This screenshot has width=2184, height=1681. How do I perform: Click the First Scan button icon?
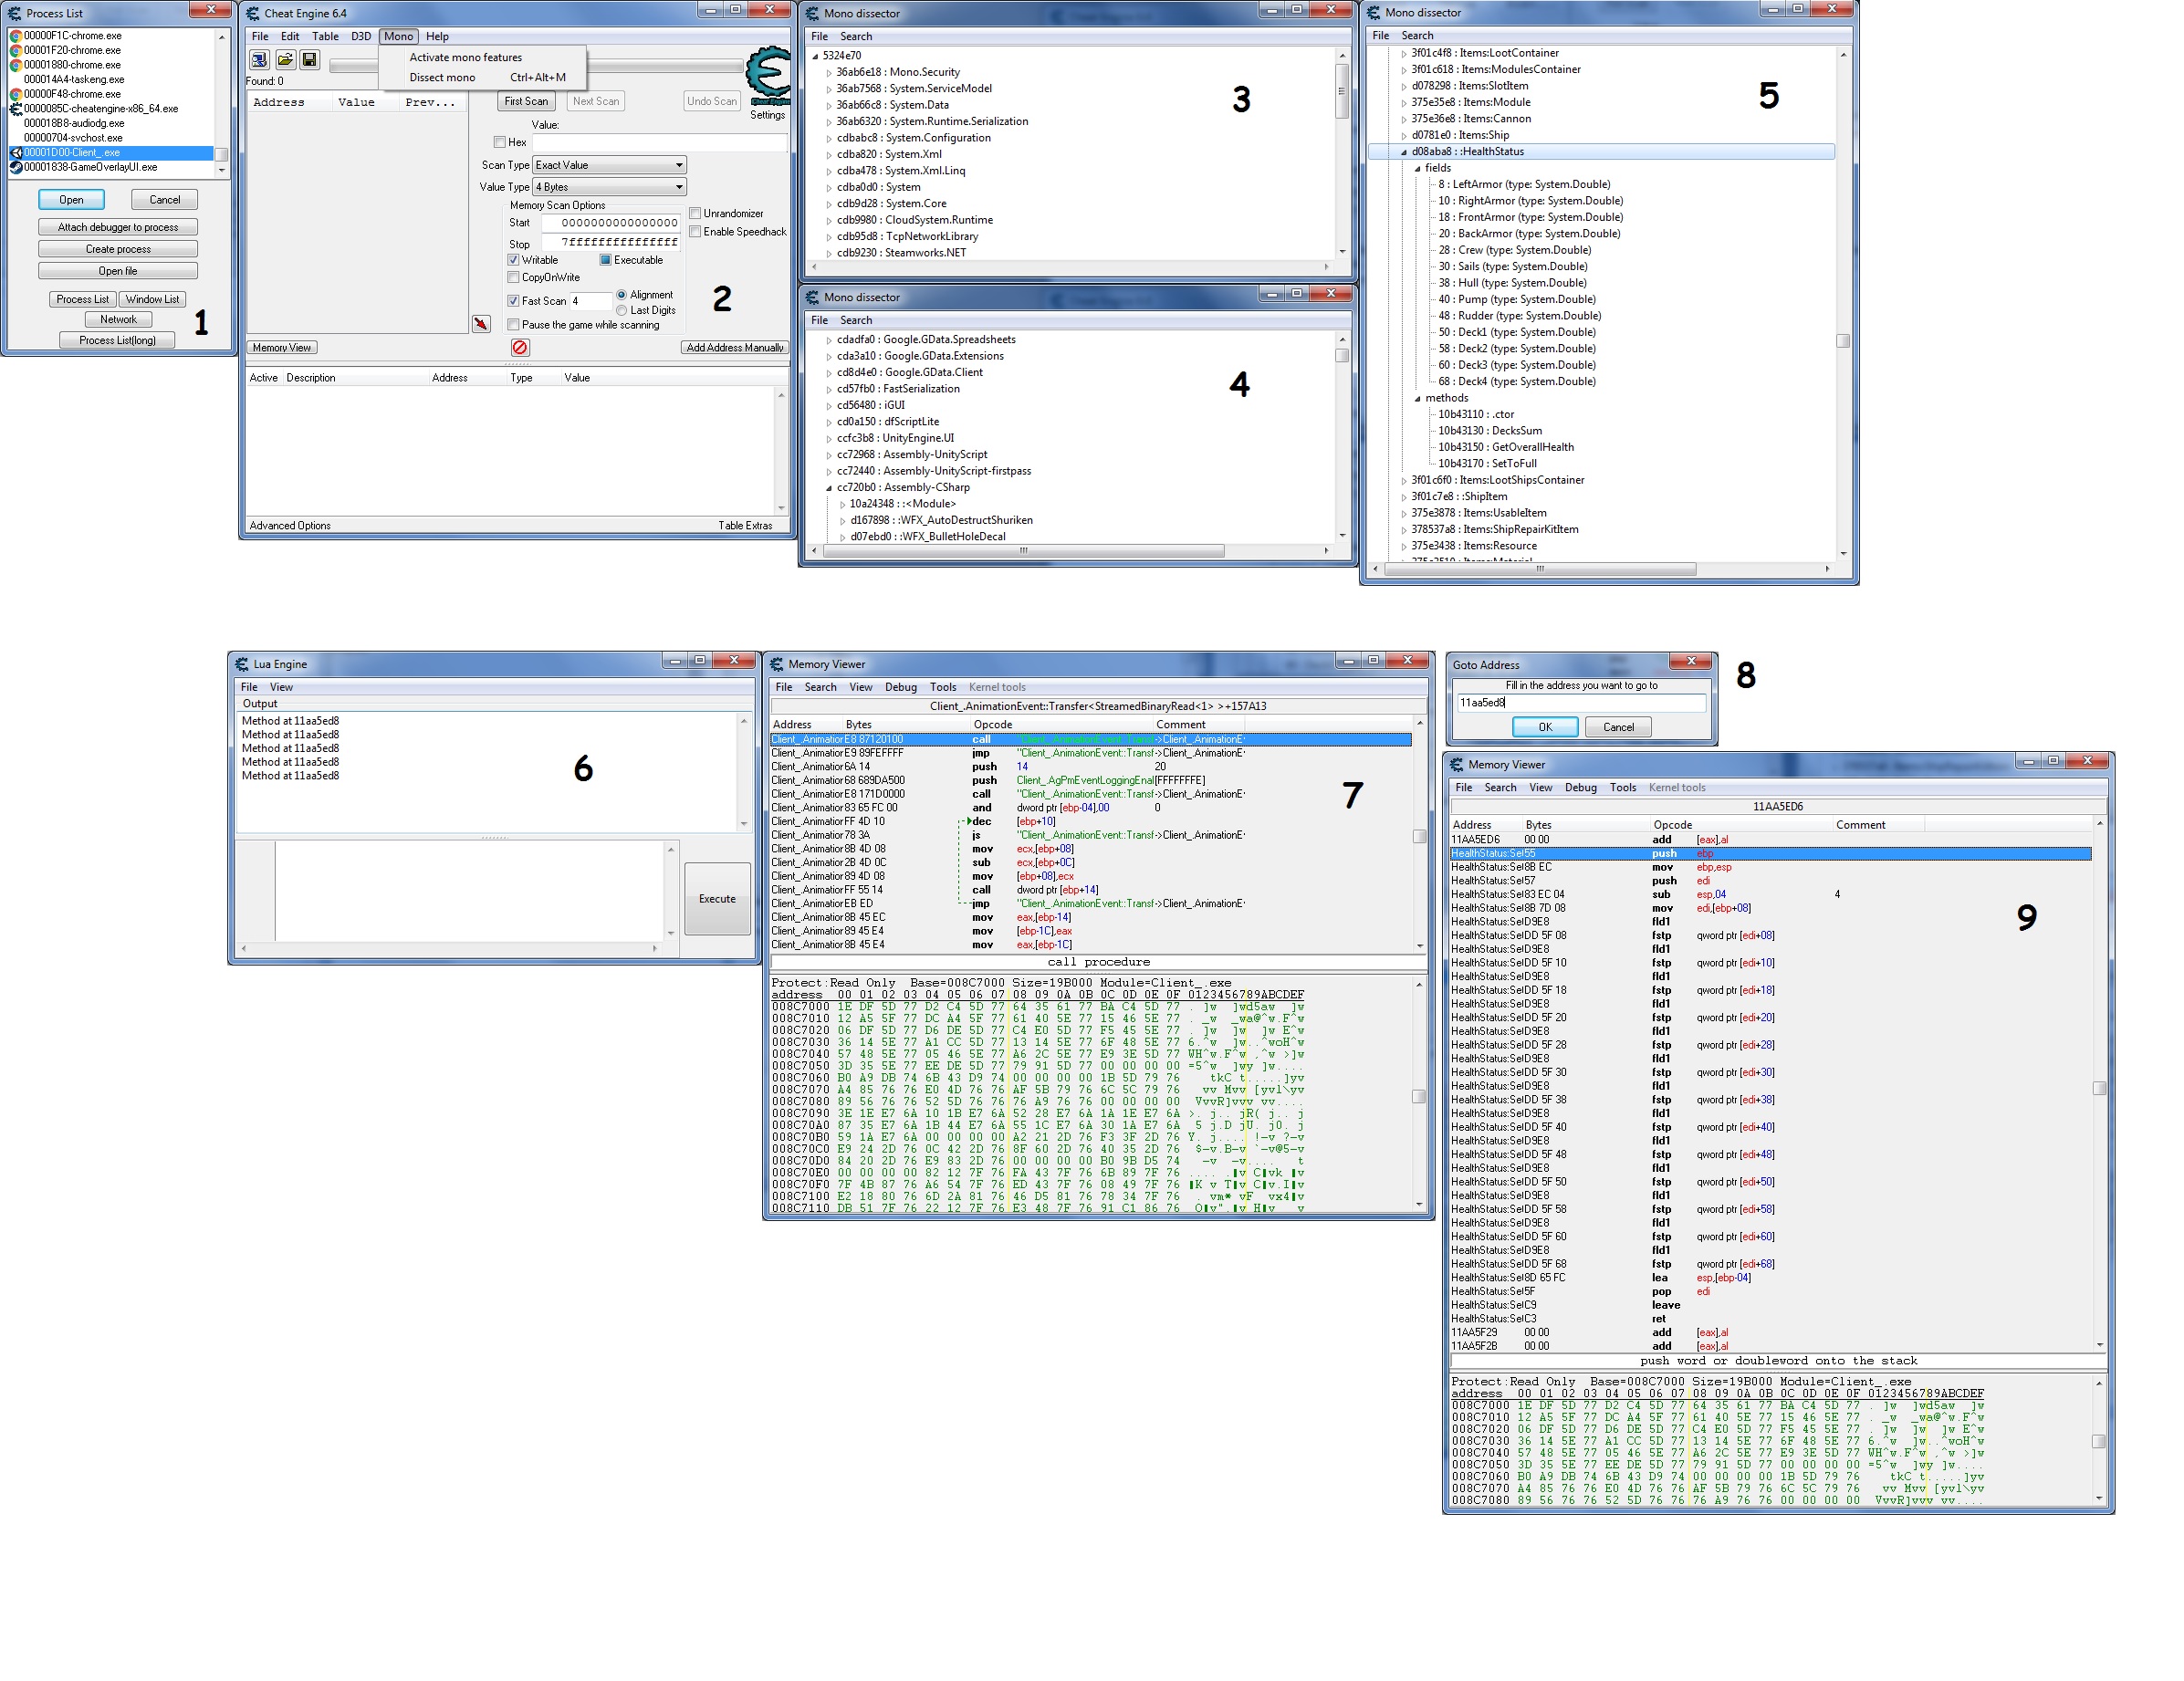point(523,110)
